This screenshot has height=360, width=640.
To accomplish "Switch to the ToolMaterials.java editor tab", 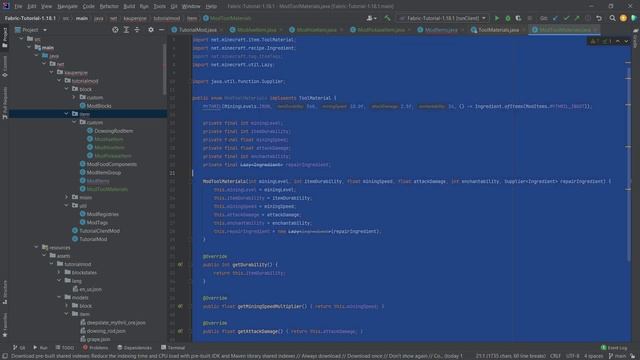I will click(499, 30).
